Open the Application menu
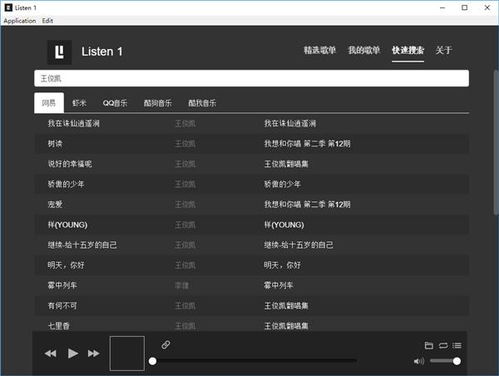The image size is (499, 376). coord(20,21)
